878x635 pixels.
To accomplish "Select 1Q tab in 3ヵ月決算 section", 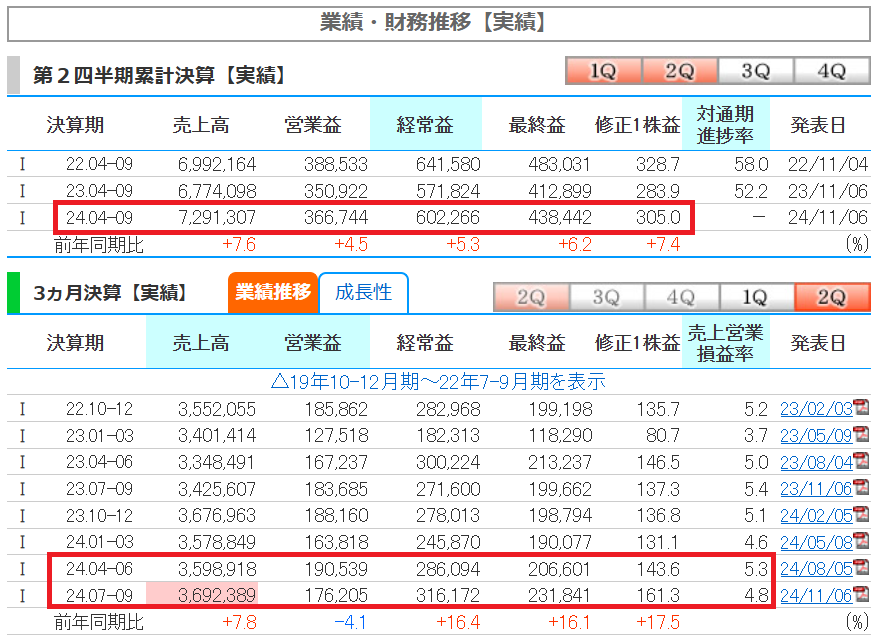I will (756, 297).
